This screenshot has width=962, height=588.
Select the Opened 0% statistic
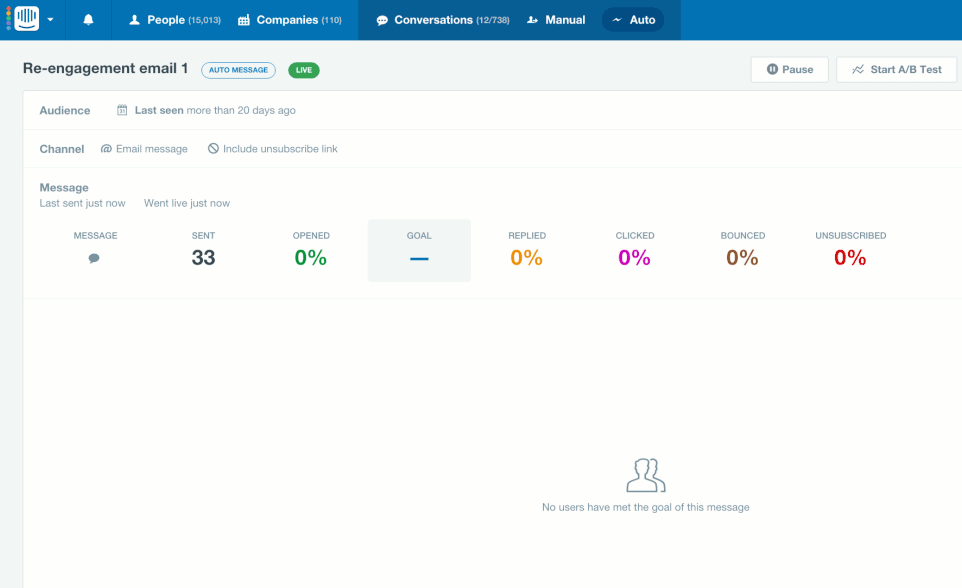tap(311, 257)
